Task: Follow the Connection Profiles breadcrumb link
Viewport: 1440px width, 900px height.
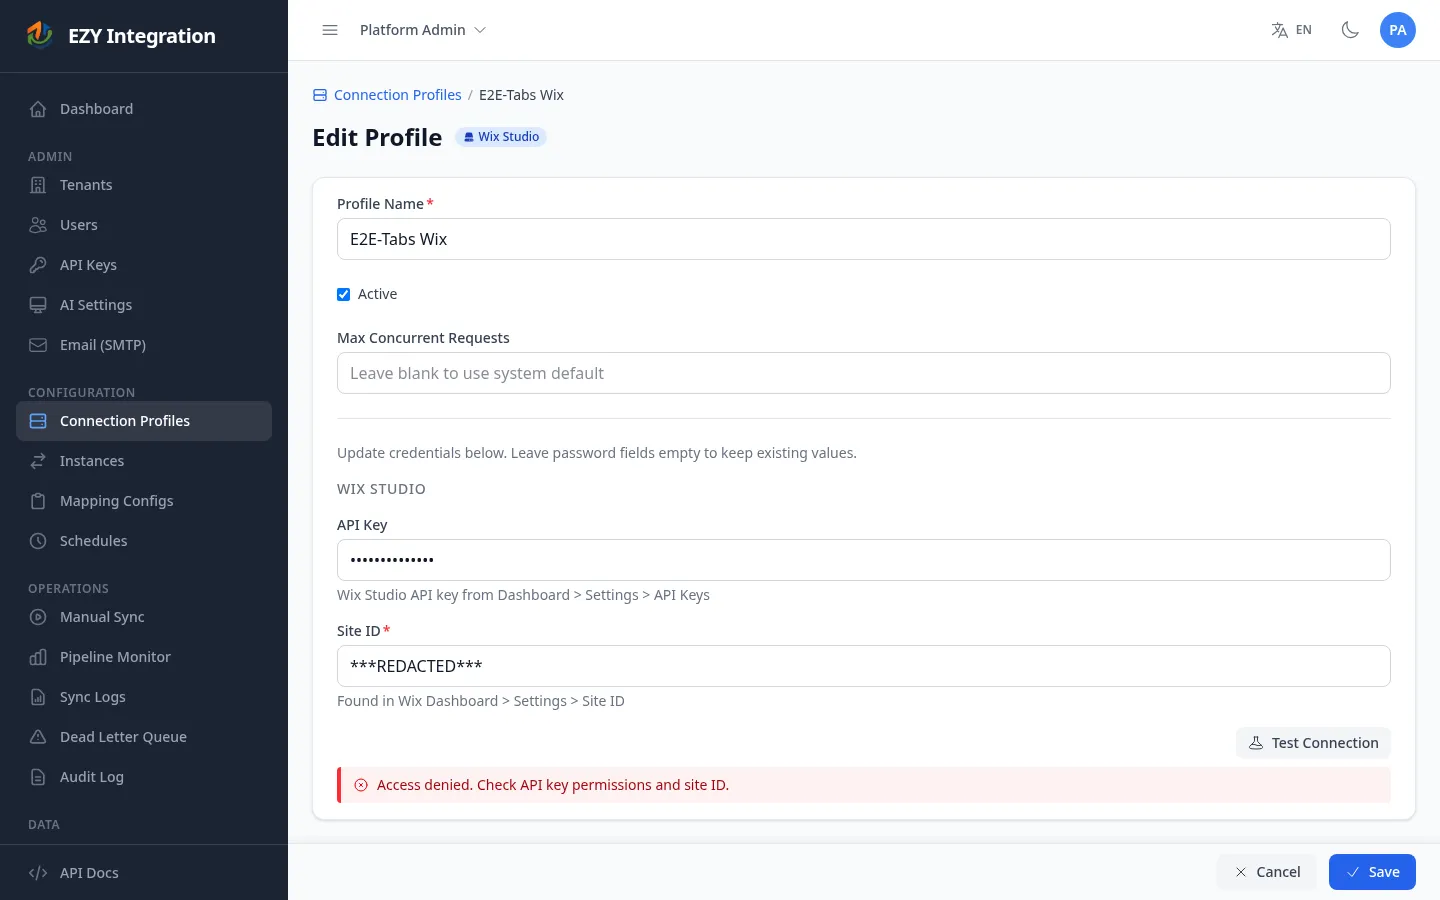Action: pyautogui.click(x=398, y=95)
